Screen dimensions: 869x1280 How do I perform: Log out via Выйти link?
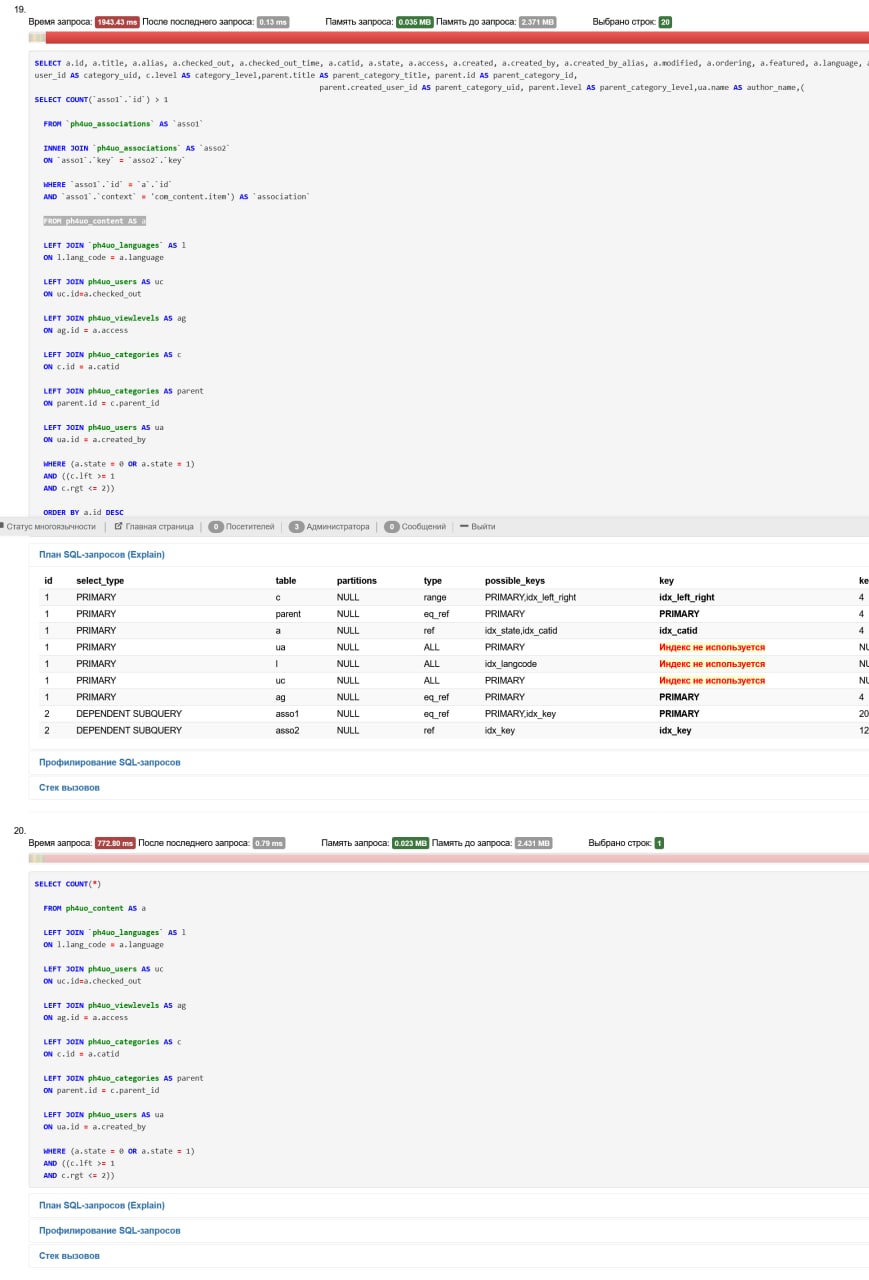coord(483,526)
